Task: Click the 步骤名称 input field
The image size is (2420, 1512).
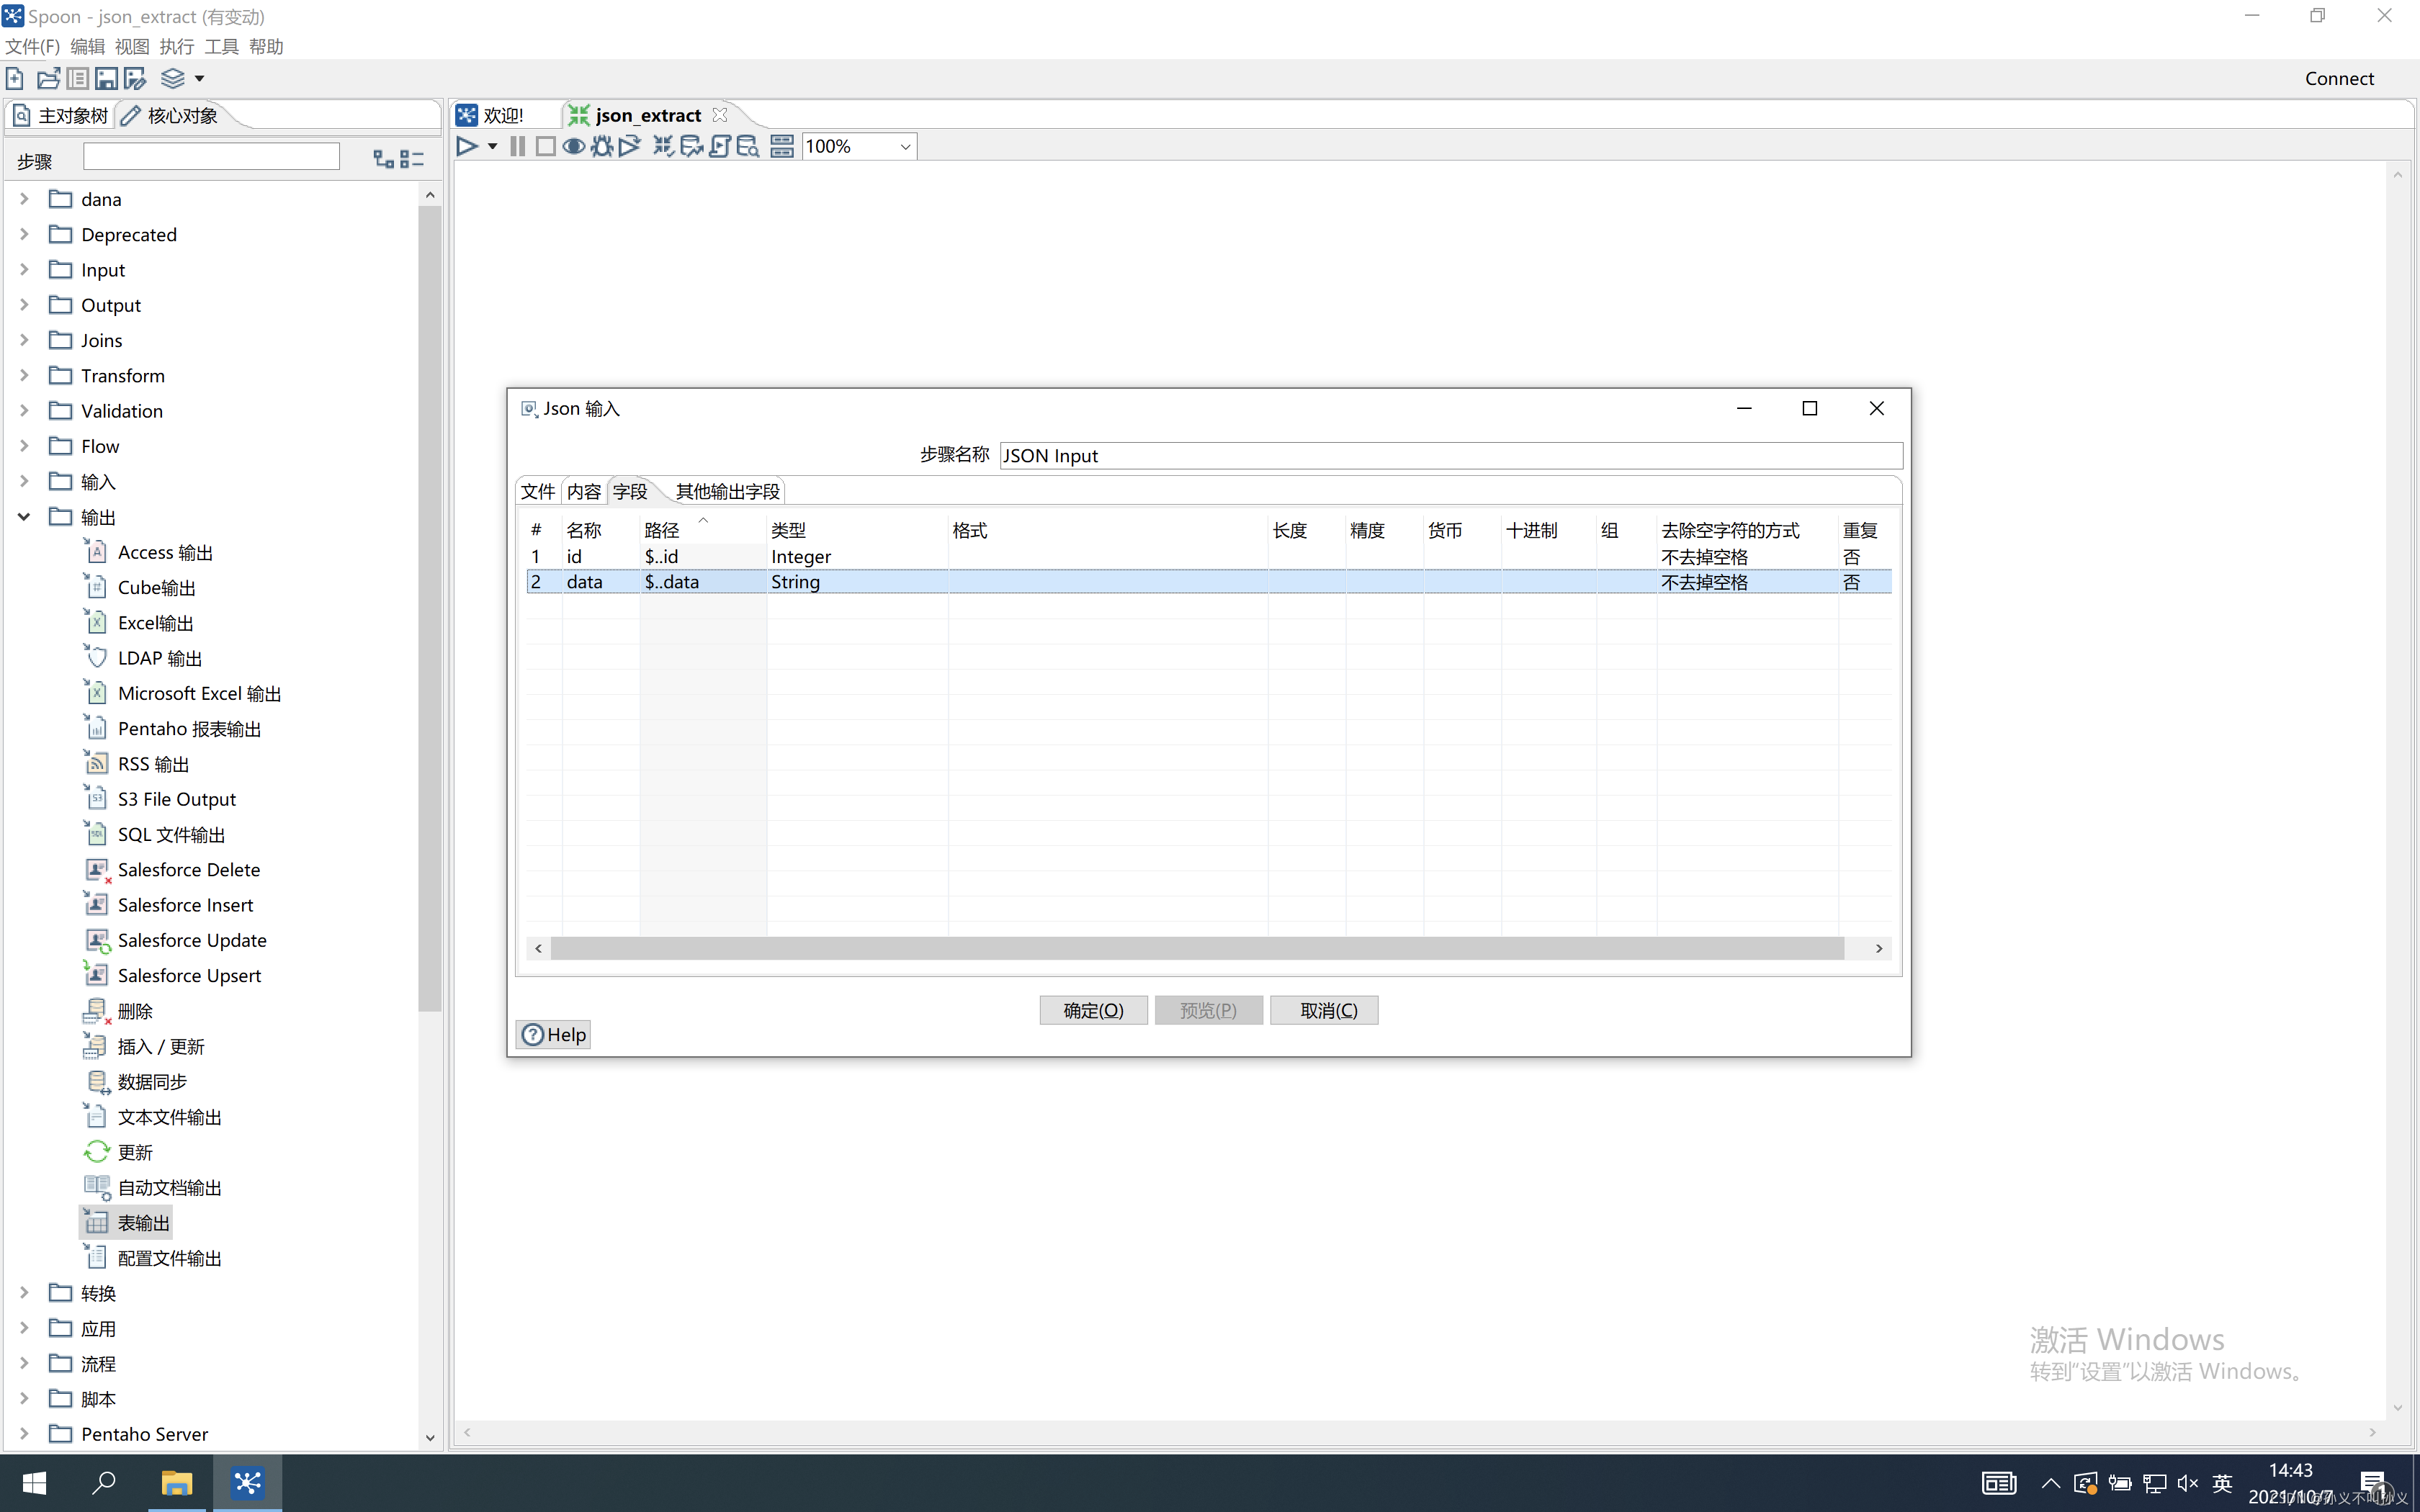Action: (1450, 456)
